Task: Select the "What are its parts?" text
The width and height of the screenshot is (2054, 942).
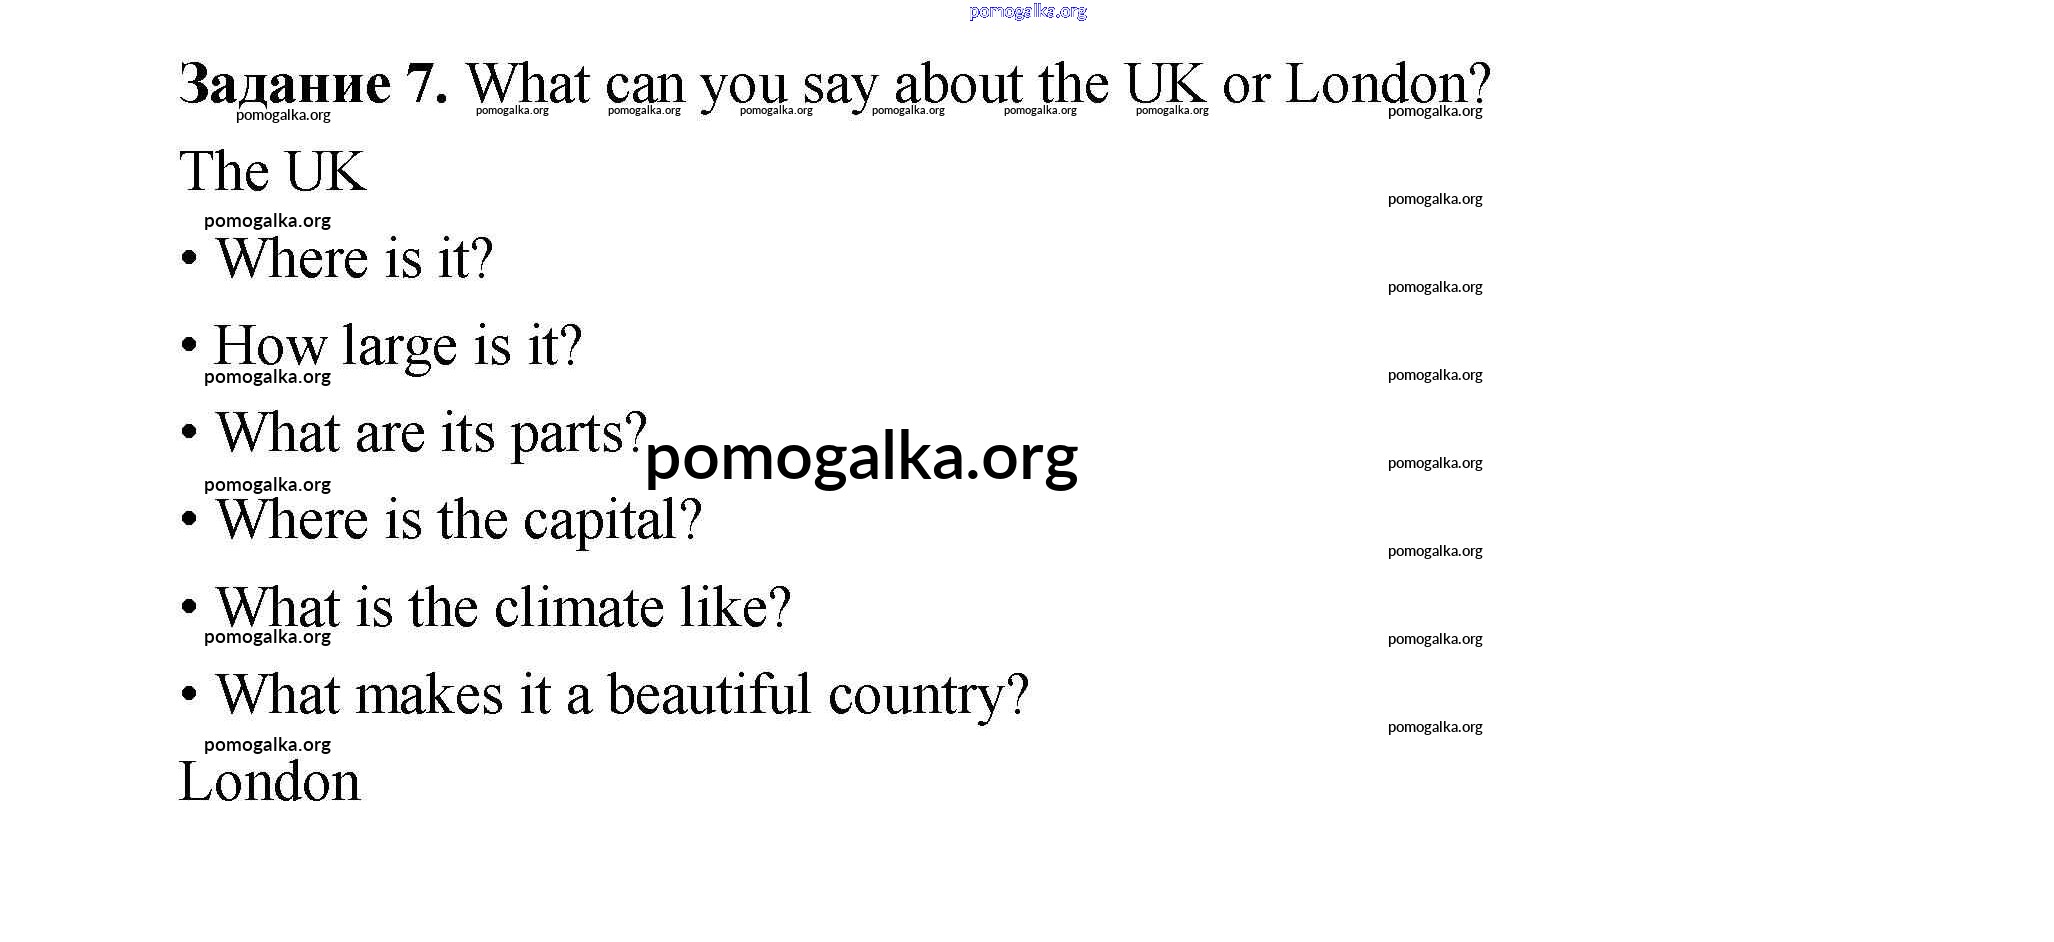Action: [431, 433]
